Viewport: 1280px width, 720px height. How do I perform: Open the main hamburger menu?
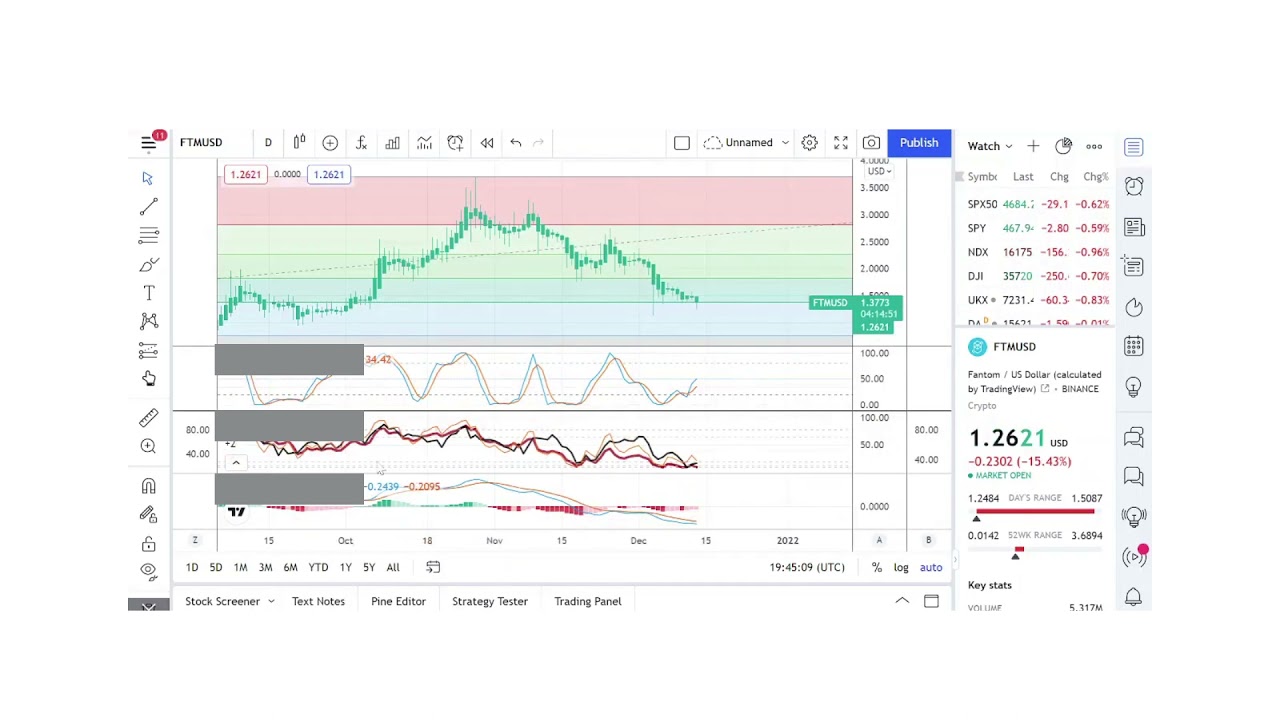(x=148, y=143)
